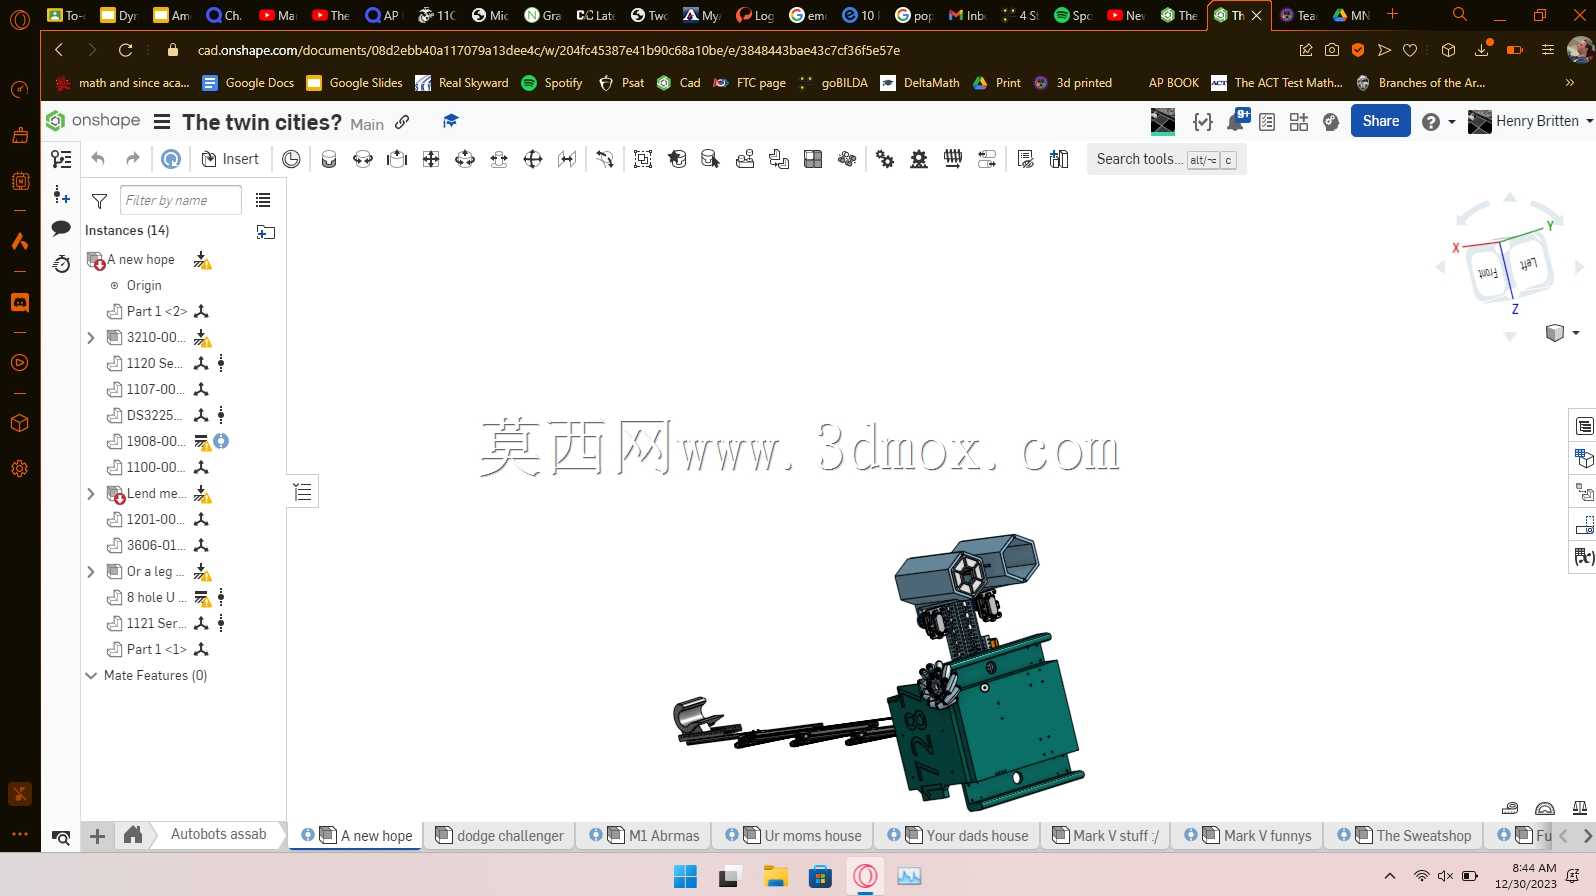Switch to the M1 Abrmas tab
Image resolution: width=1596 pixels, height=896 pixels.
pyautogui.click(x=644, y=836)
